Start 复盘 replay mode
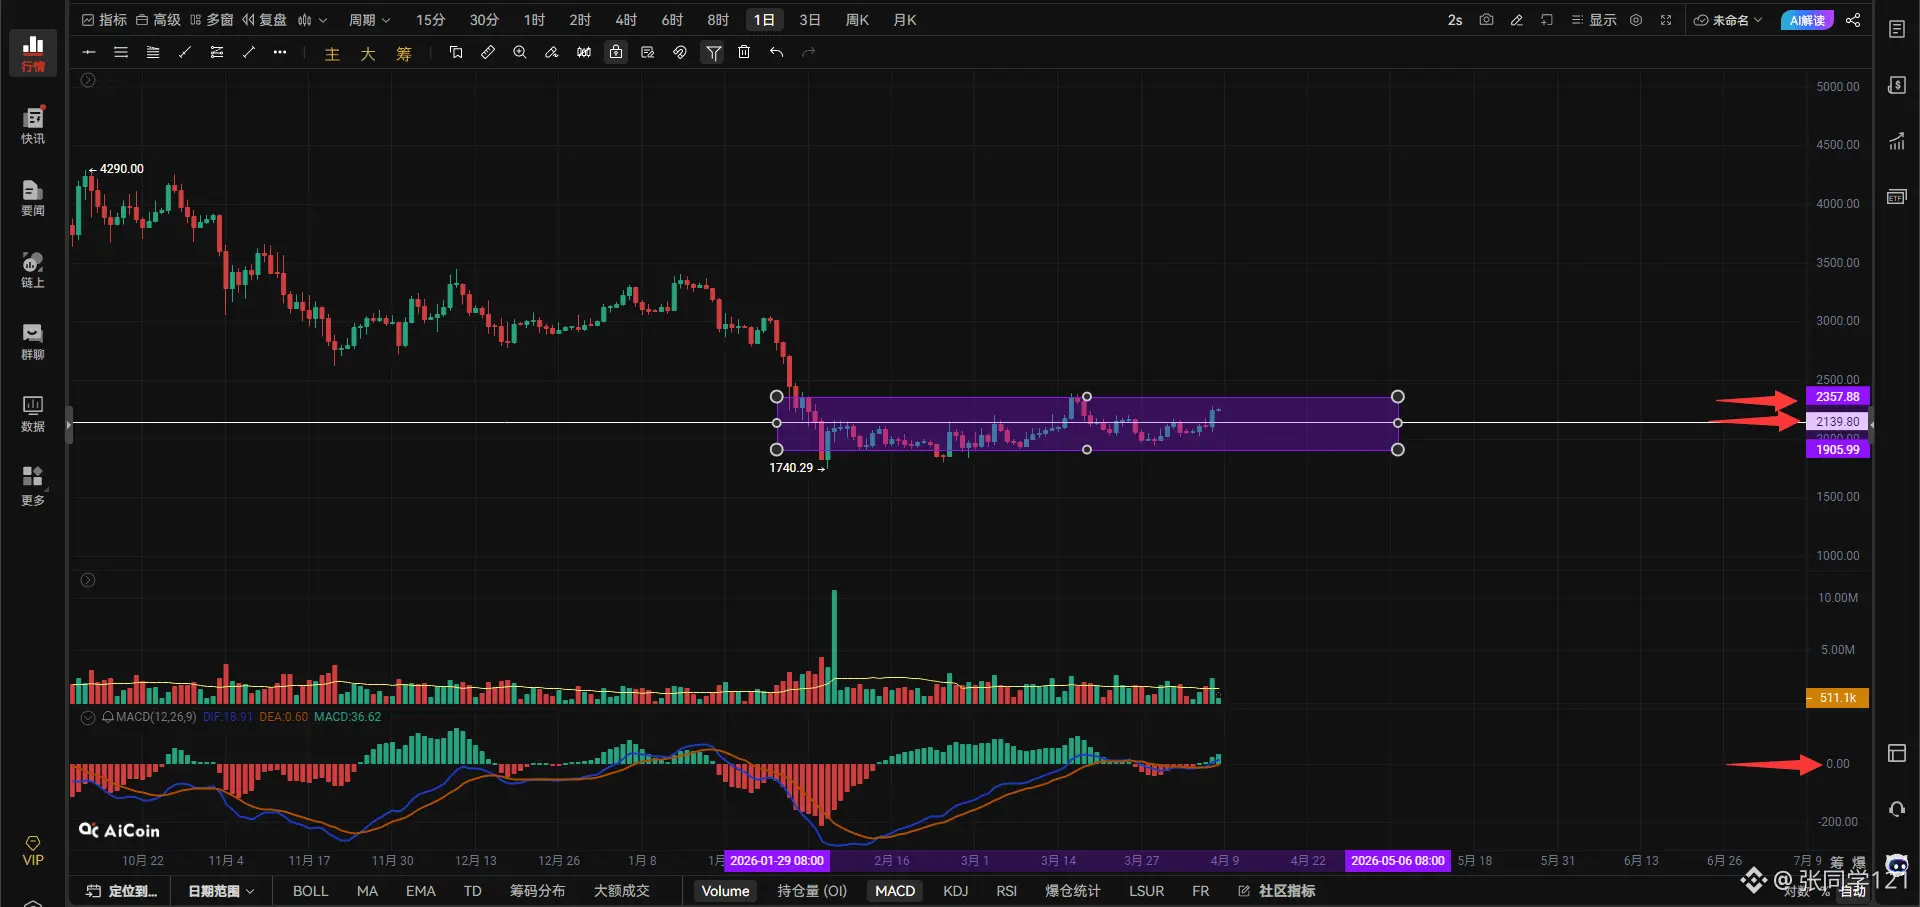This screenshot has height=907, width=1920. point(264,20)
